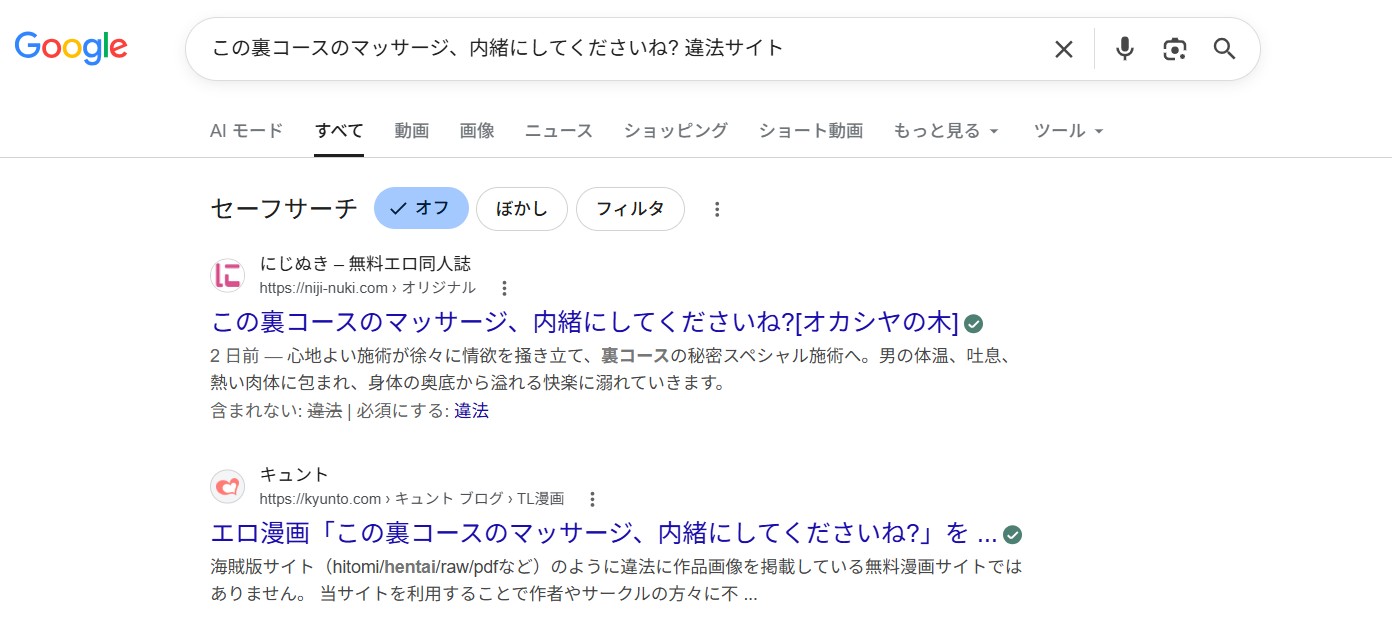Expand ツール dropdown
1392x627 pixels.
[x=1069, y=131]
